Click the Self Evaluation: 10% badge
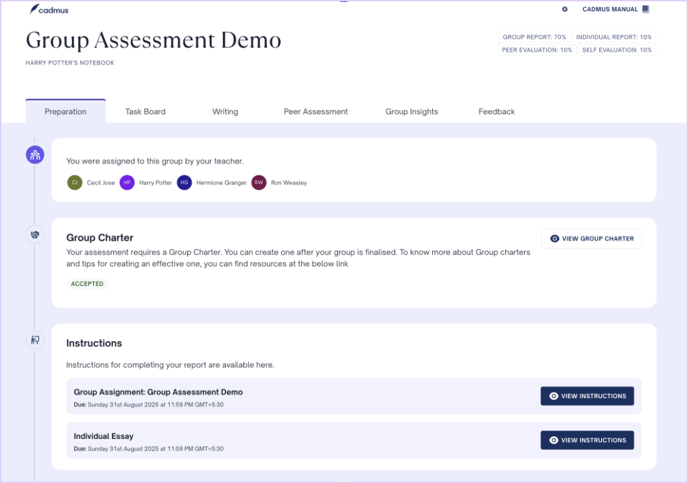 pos(616,50)
